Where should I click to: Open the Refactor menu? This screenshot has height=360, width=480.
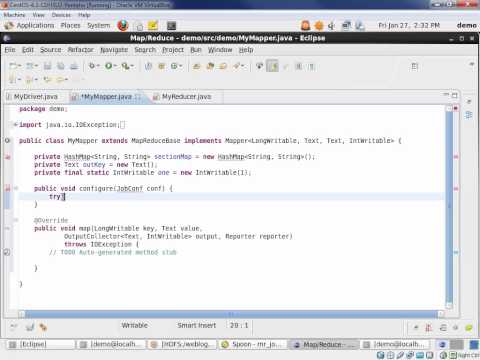click(x=81, y=50)
